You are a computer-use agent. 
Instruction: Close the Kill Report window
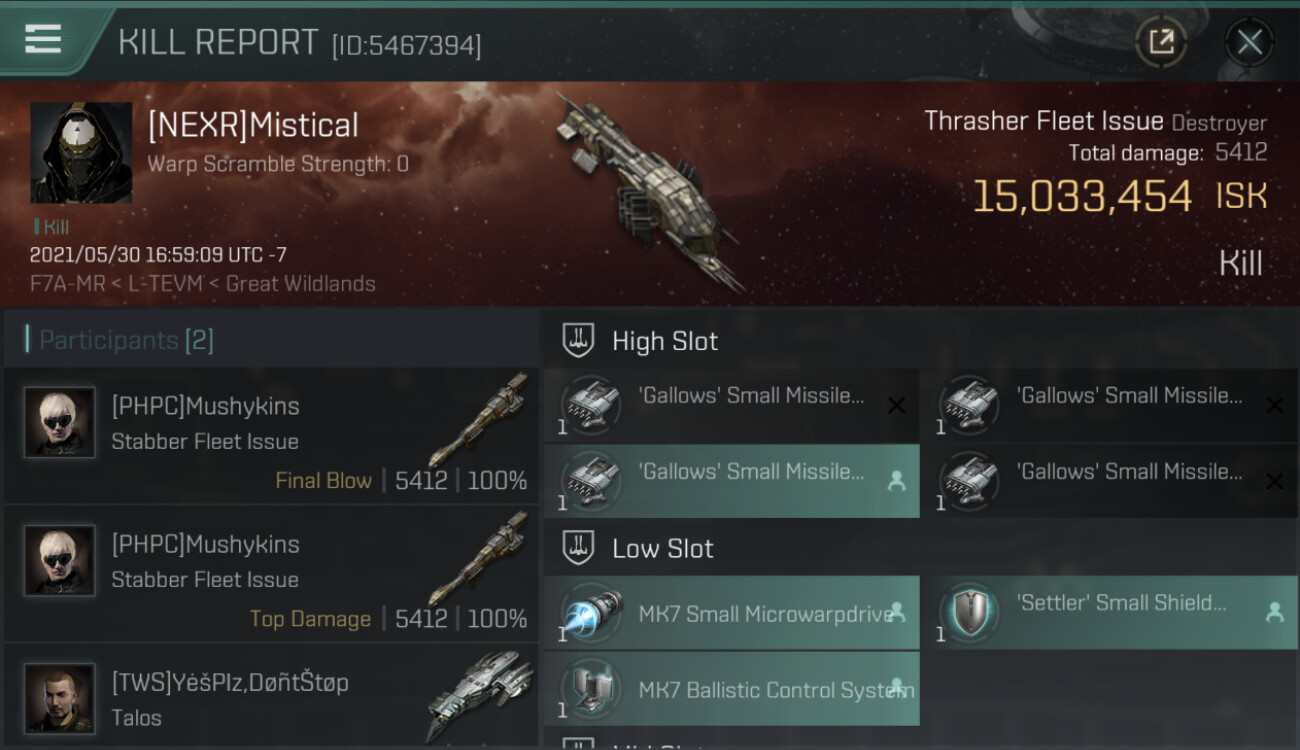tap(1249, 42)
